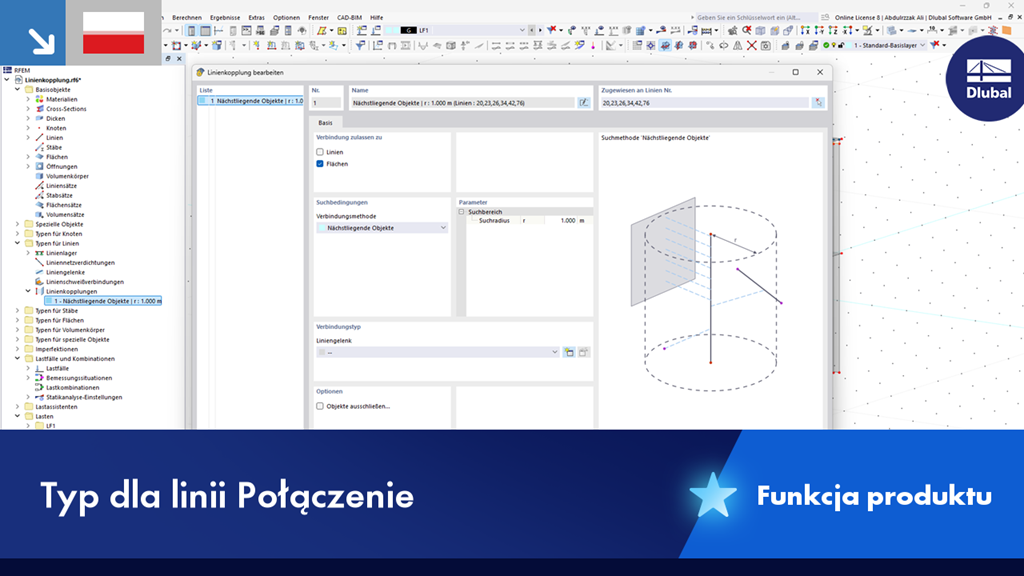This screenshot has height=576, width=1024.
Task: Click the Volumenkörper icon in the tree
Action: pos(39,176)
